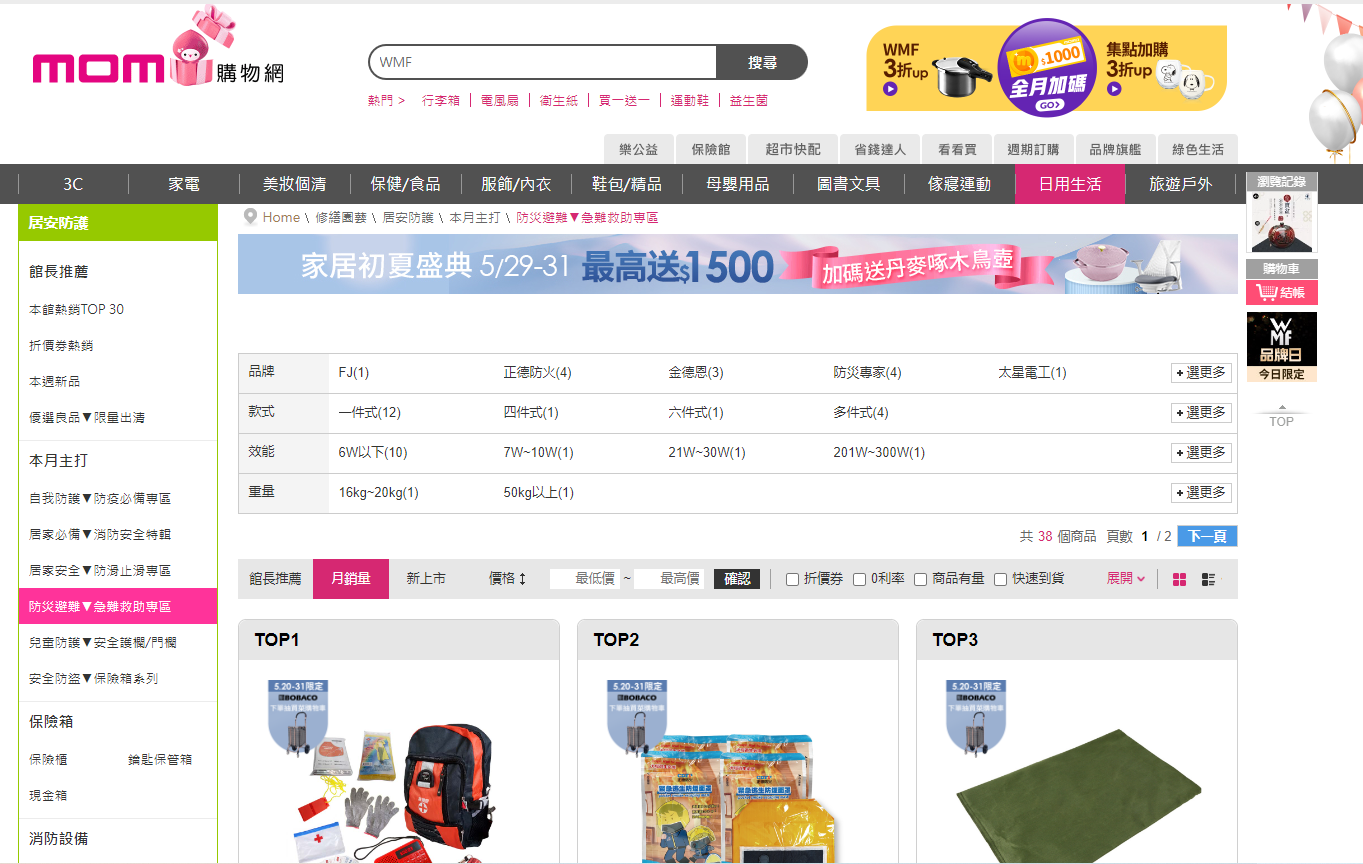The image size is (1363, 864).
Task: Filter by brand 金德恩(3)
Action: (x=696, y=373)
